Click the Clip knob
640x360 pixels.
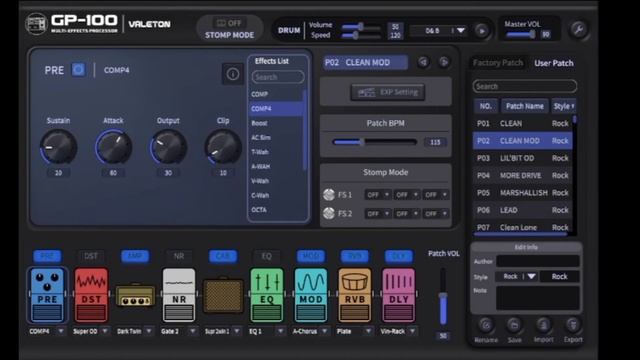223,147
